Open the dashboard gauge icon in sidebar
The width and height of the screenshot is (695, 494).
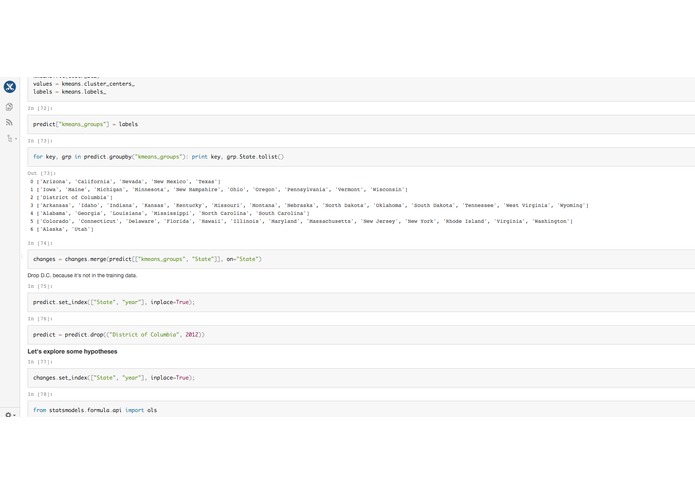pos(9,107)
